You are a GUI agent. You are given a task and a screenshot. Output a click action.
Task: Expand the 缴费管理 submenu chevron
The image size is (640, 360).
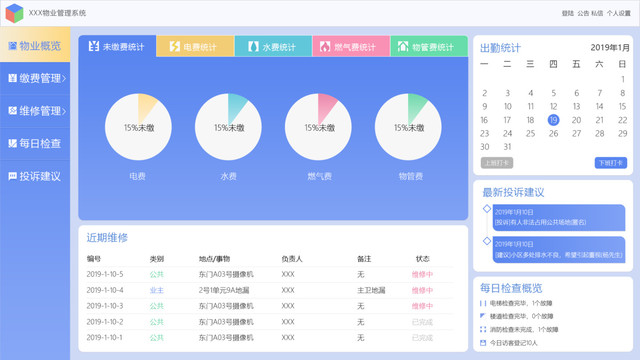64,78
